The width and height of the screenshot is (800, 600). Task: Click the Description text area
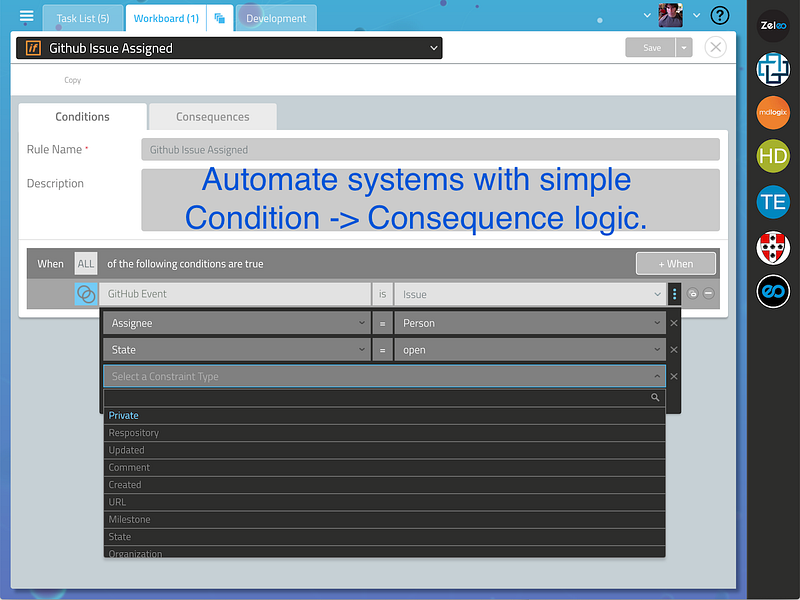click(430, 200)
